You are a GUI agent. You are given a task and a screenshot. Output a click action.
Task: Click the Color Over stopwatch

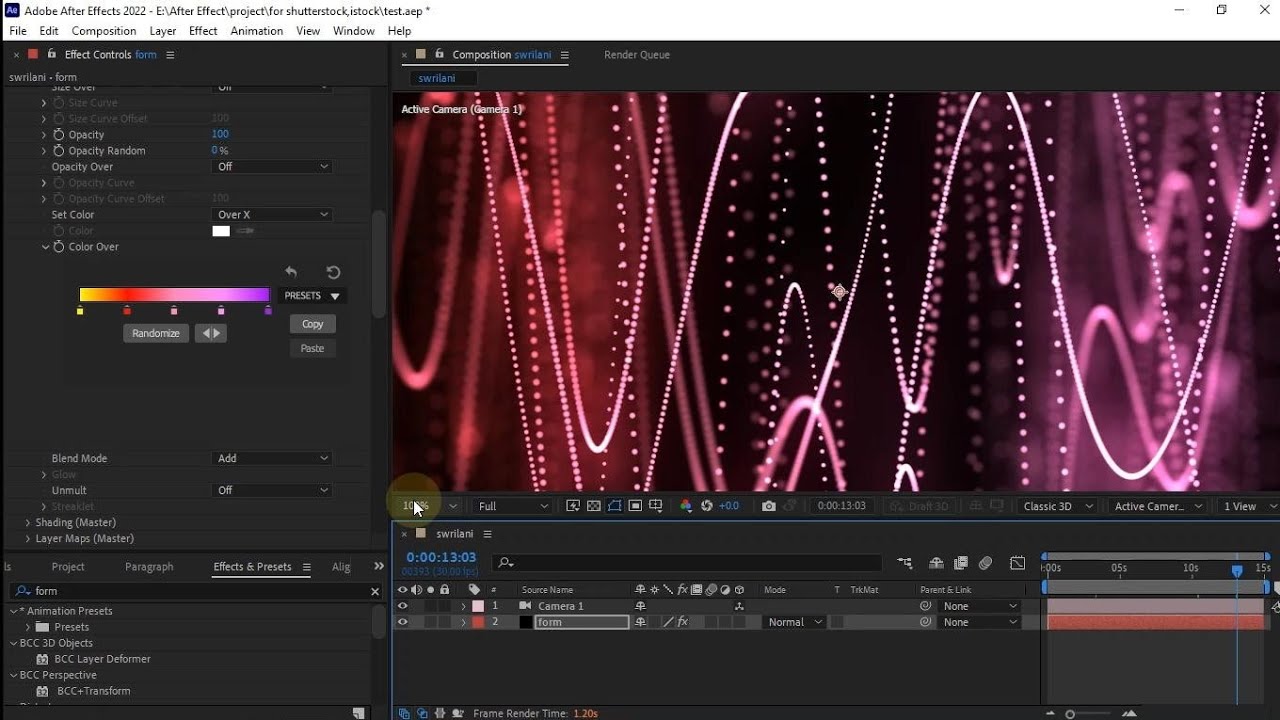pyautogui.click(x=59, y=247)
